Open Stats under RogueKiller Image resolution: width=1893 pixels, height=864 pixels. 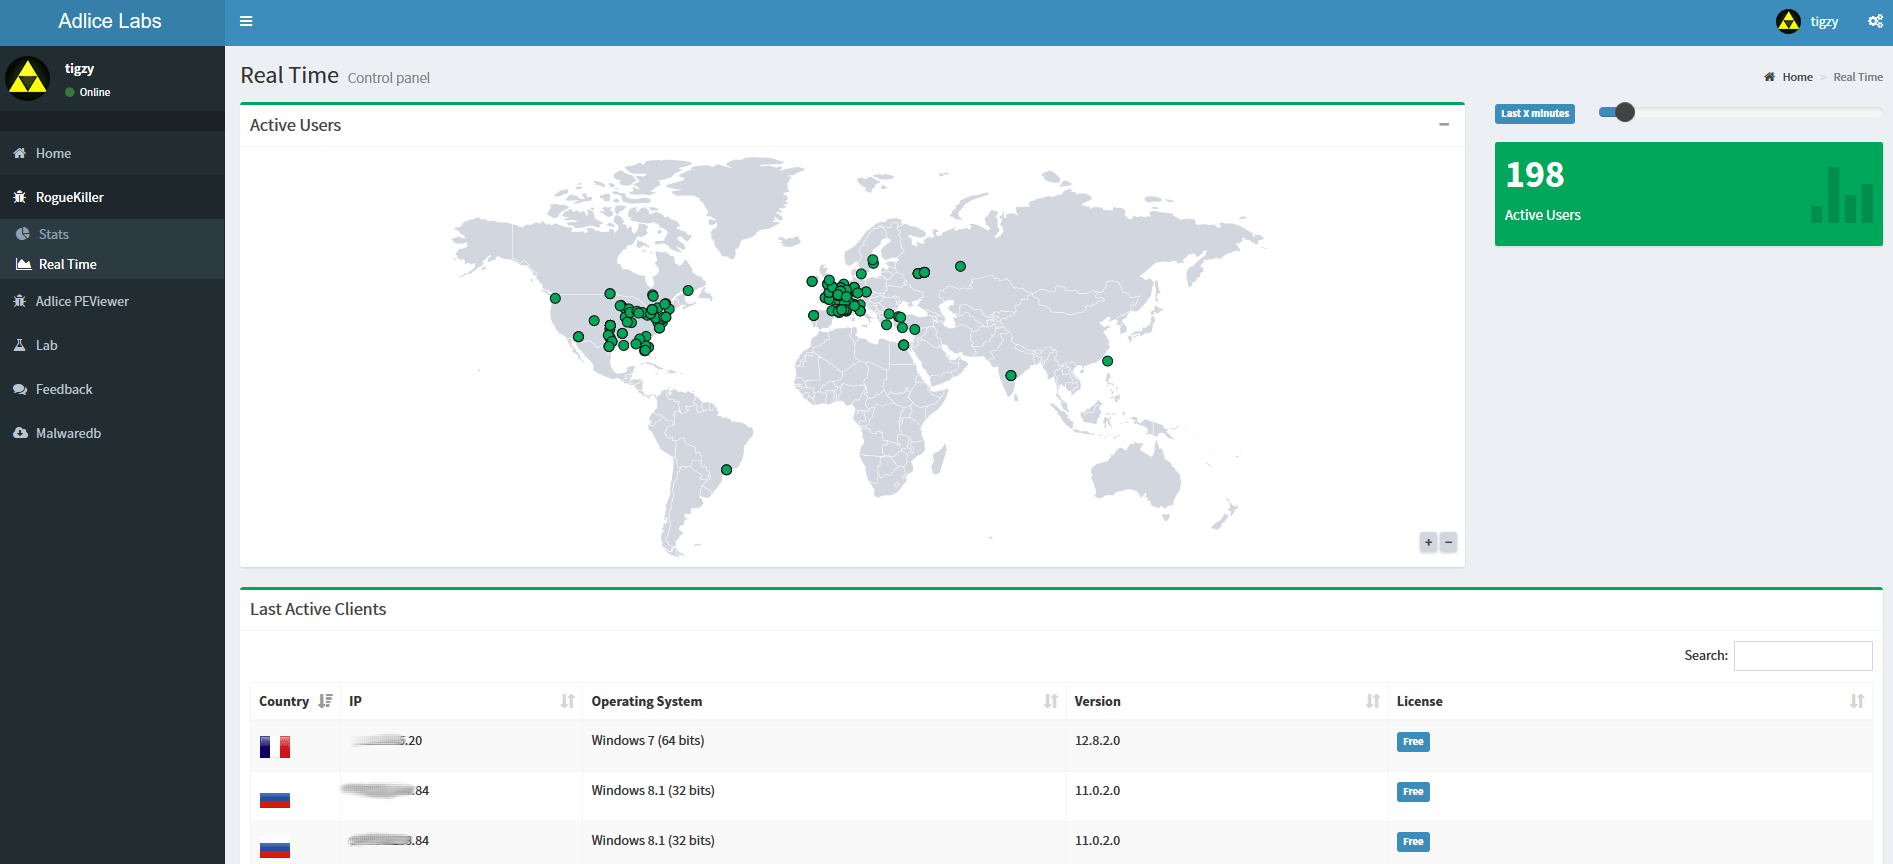[53, 234]
